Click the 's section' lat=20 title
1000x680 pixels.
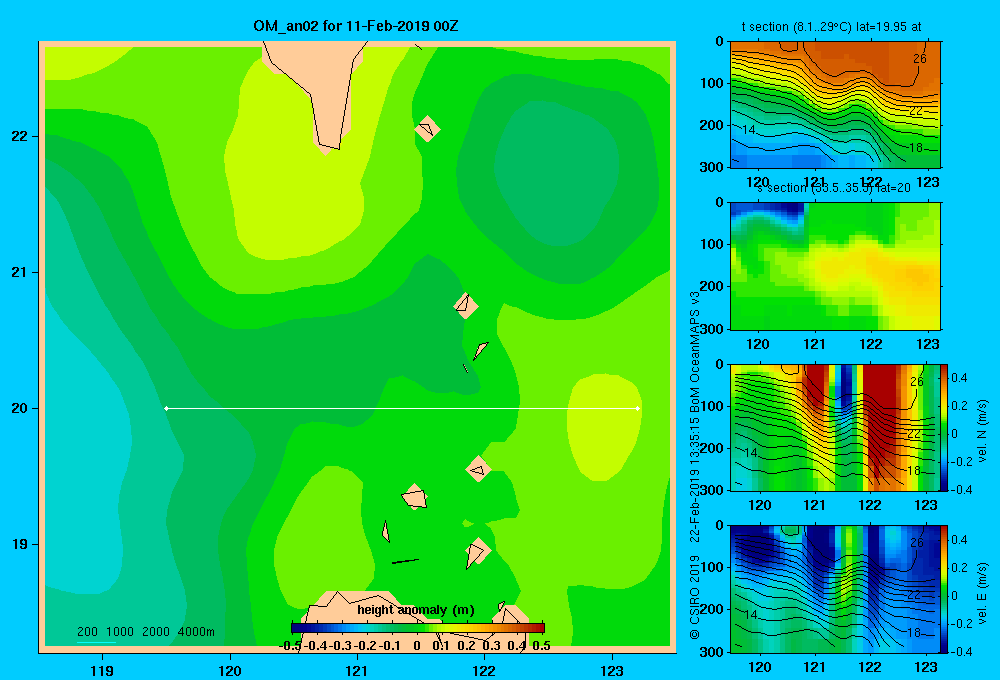pyautogui.click(x=834, y=188)
